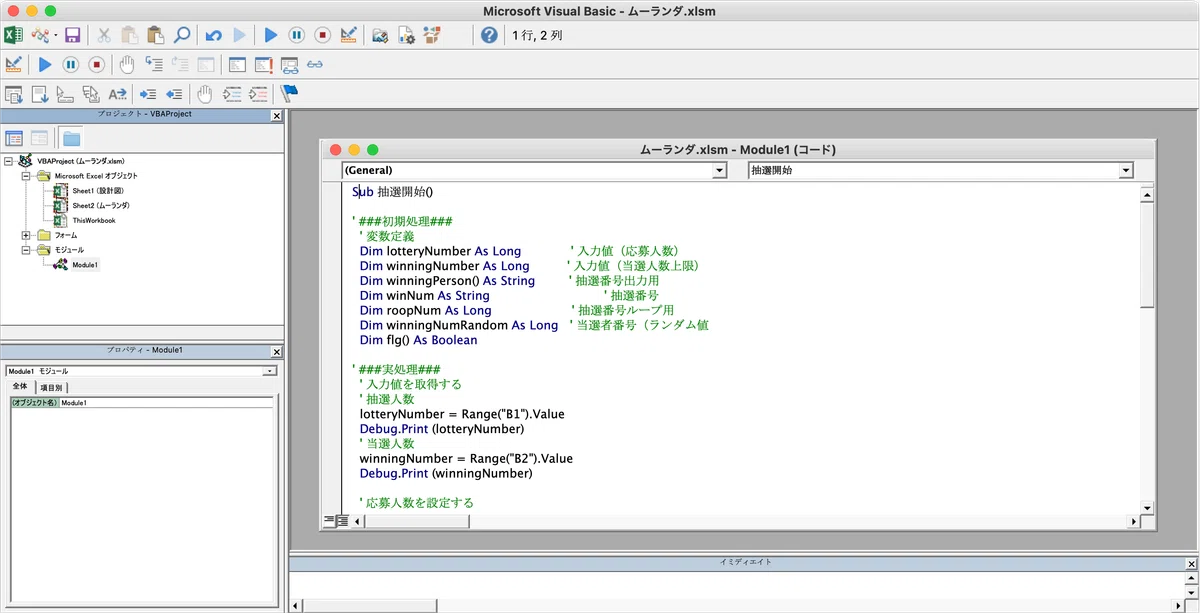Click the line lotteryNumber = Range("B1").Value
Viewport: 1200px width, 613px height.
click(463, 414)
